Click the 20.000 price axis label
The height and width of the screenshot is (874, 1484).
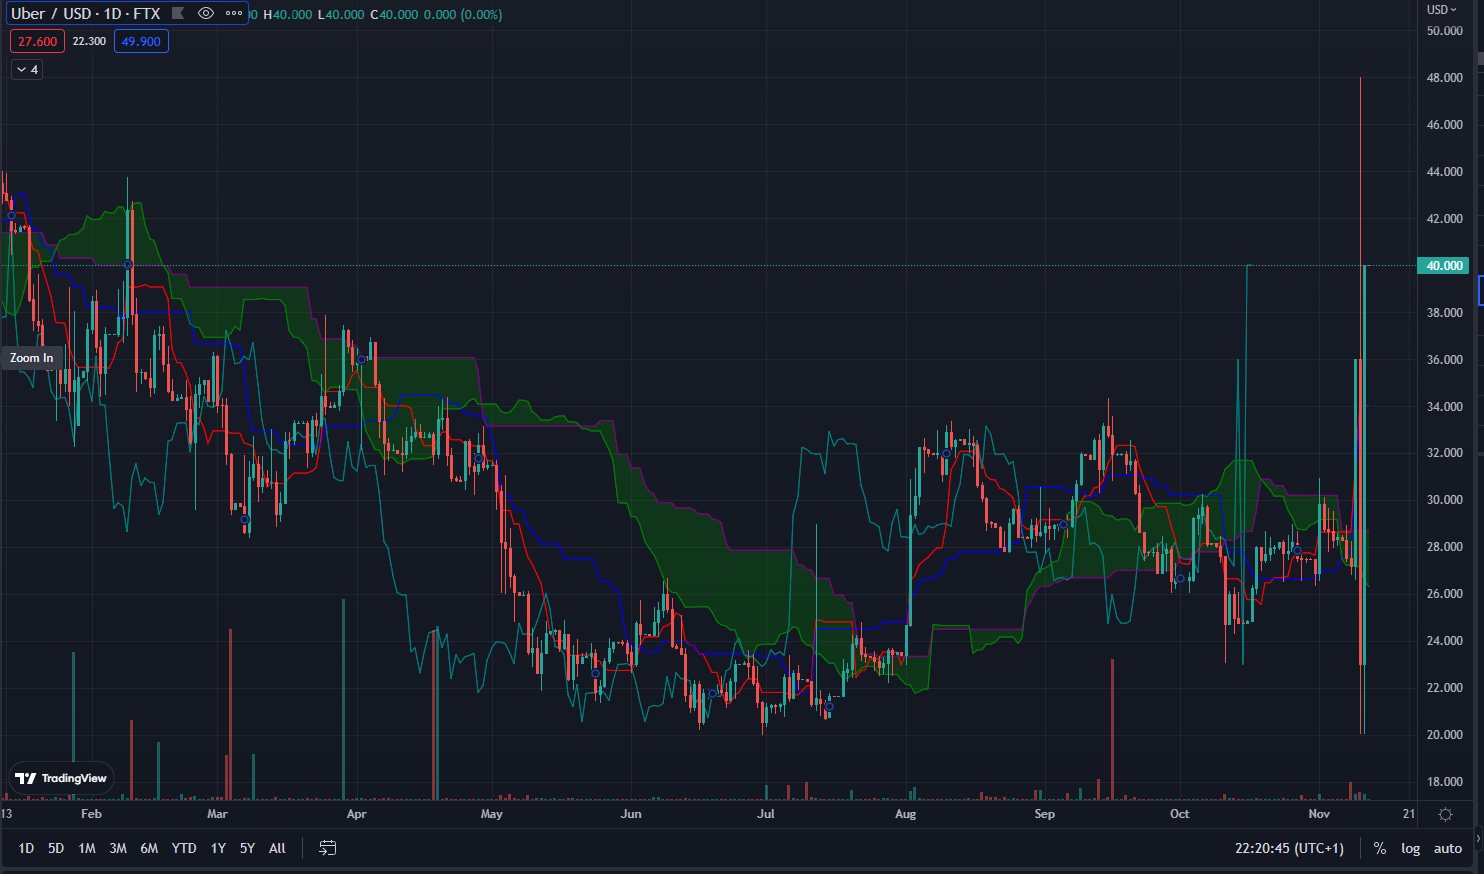[x=1444, y=735]
